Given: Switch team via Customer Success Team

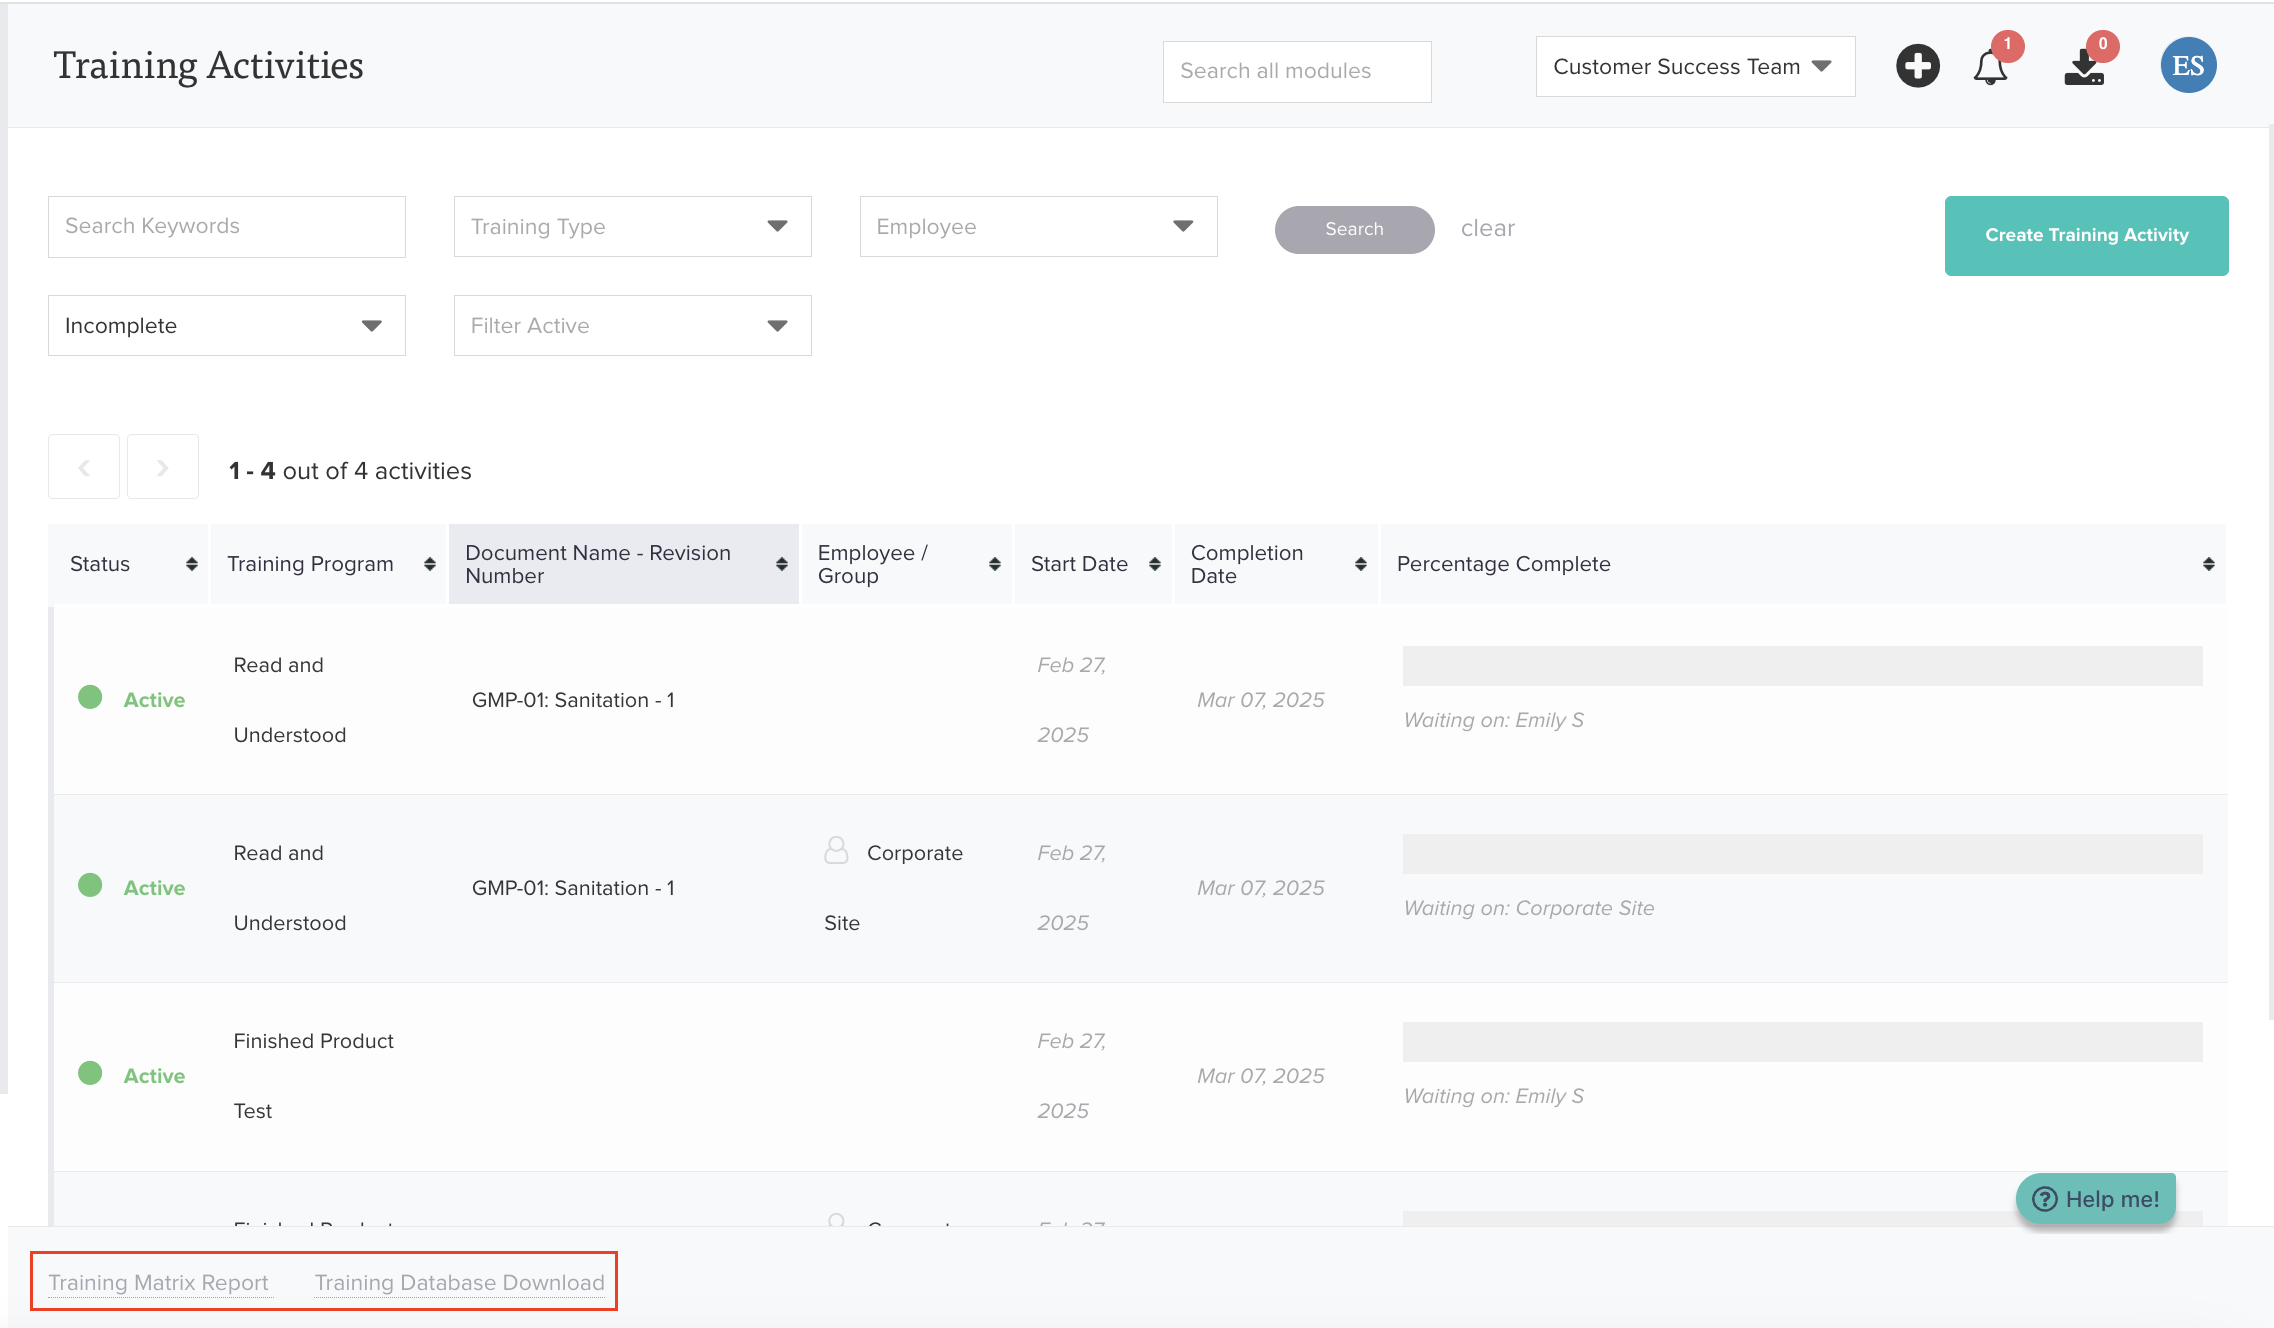Looking at the screenshot, I should tap(1694, 67).
